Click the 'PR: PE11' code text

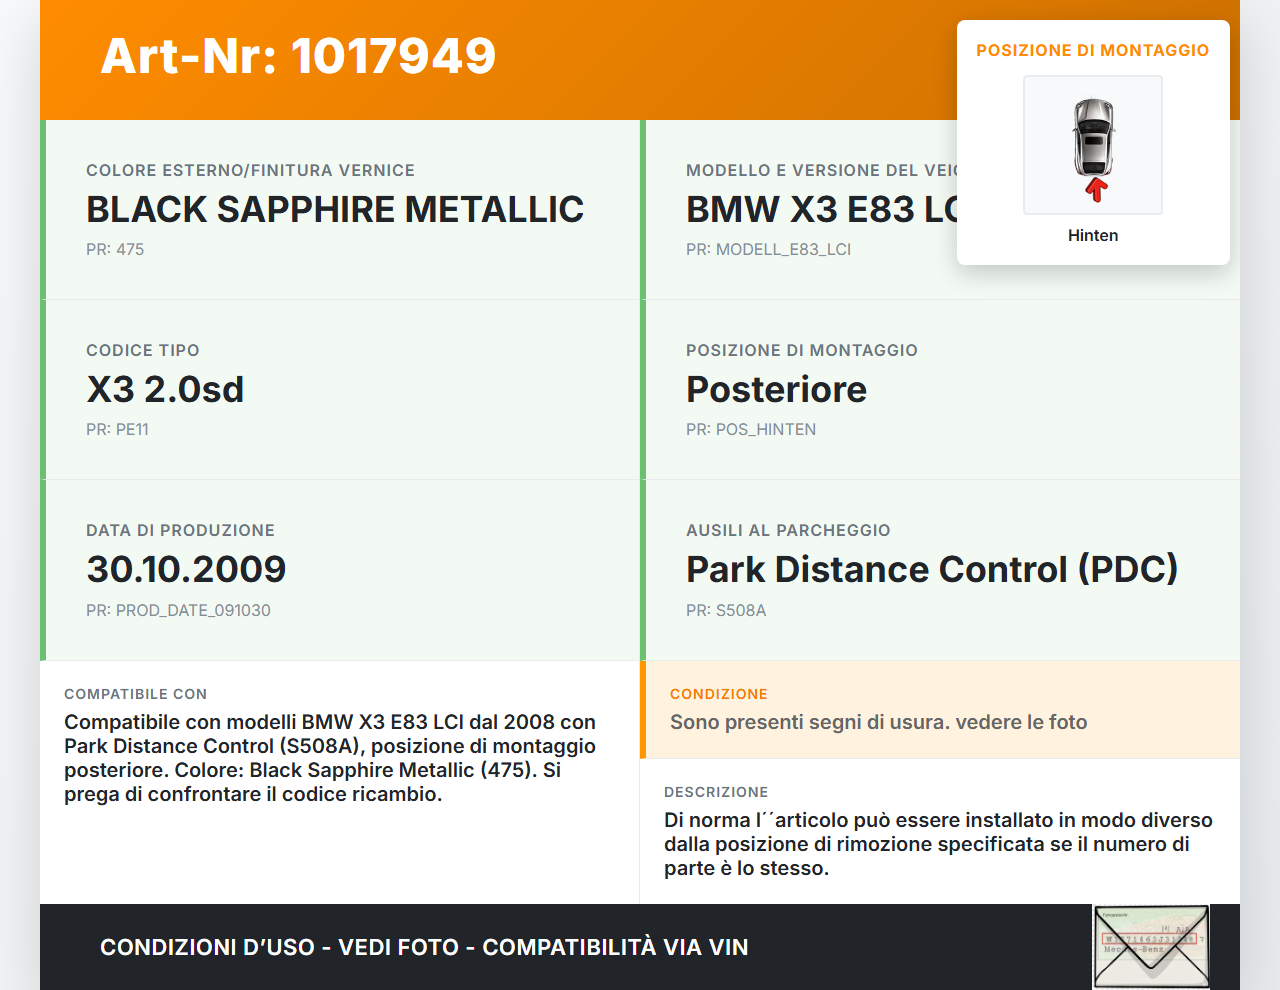117,430
